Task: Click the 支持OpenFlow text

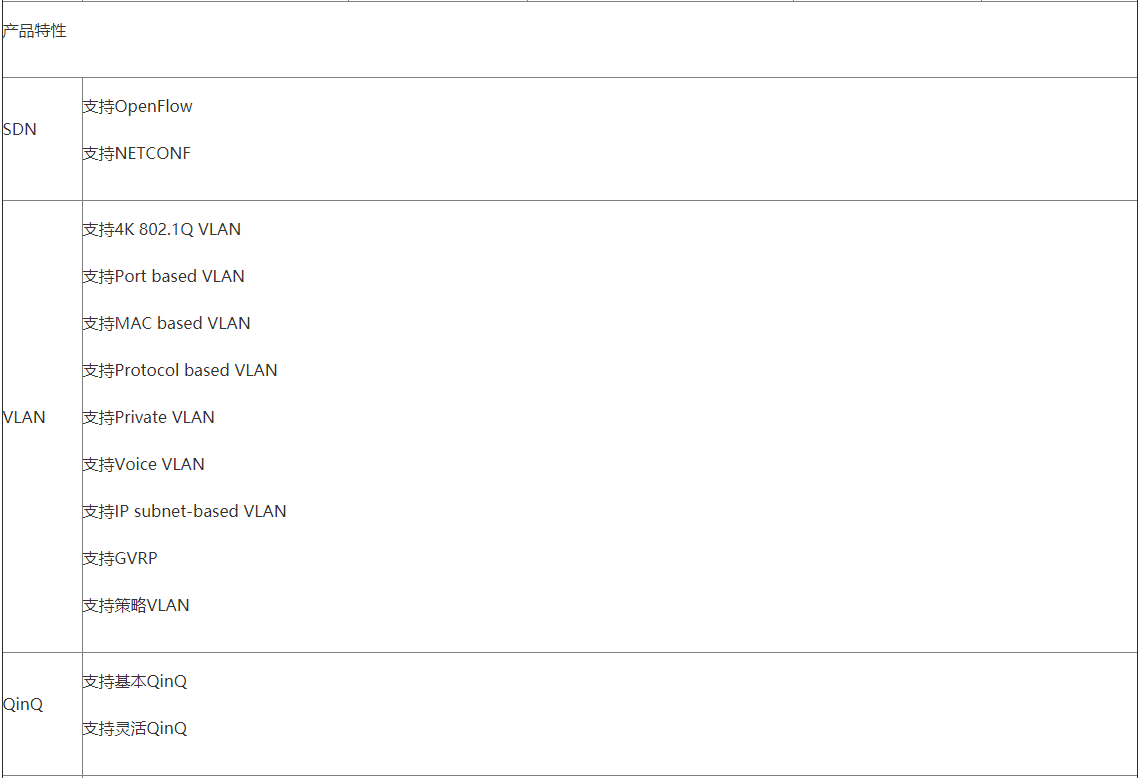Action: 138,106
